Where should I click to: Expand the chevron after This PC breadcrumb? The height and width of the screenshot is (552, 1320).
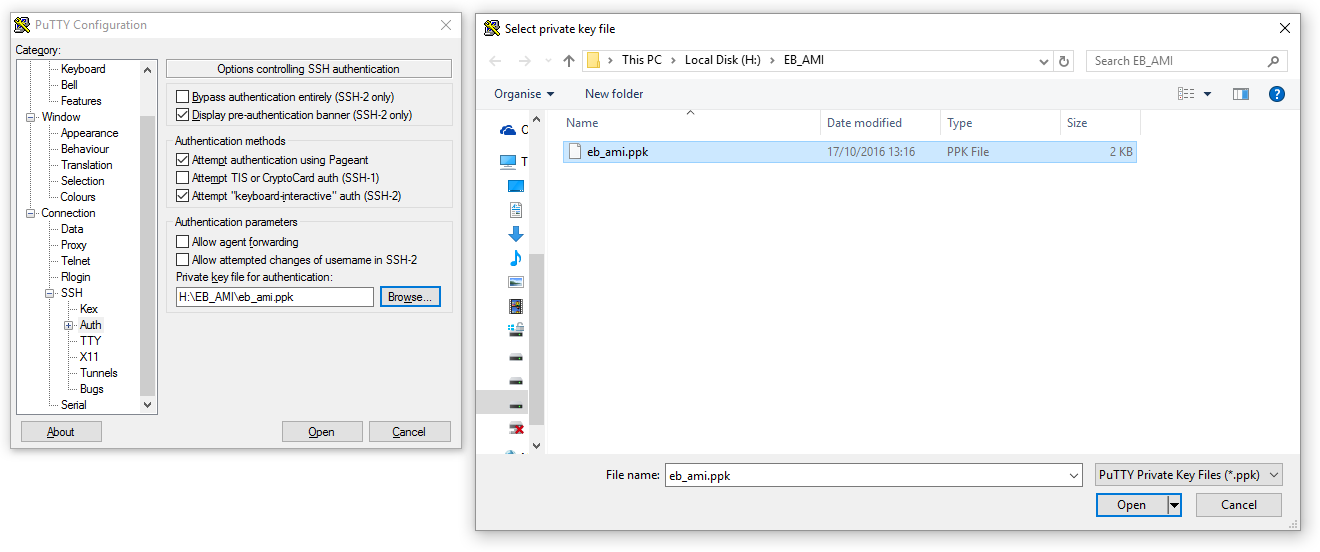tap(673, 60)
